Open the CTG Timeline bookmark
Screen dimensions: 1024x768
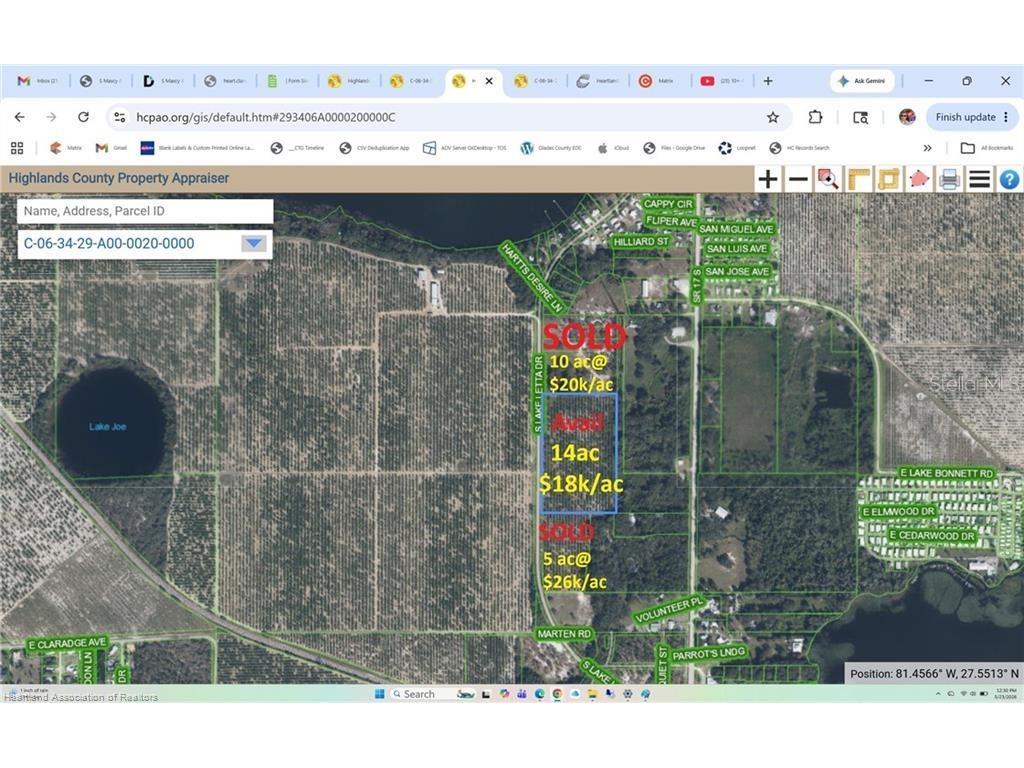pos(297,148)
